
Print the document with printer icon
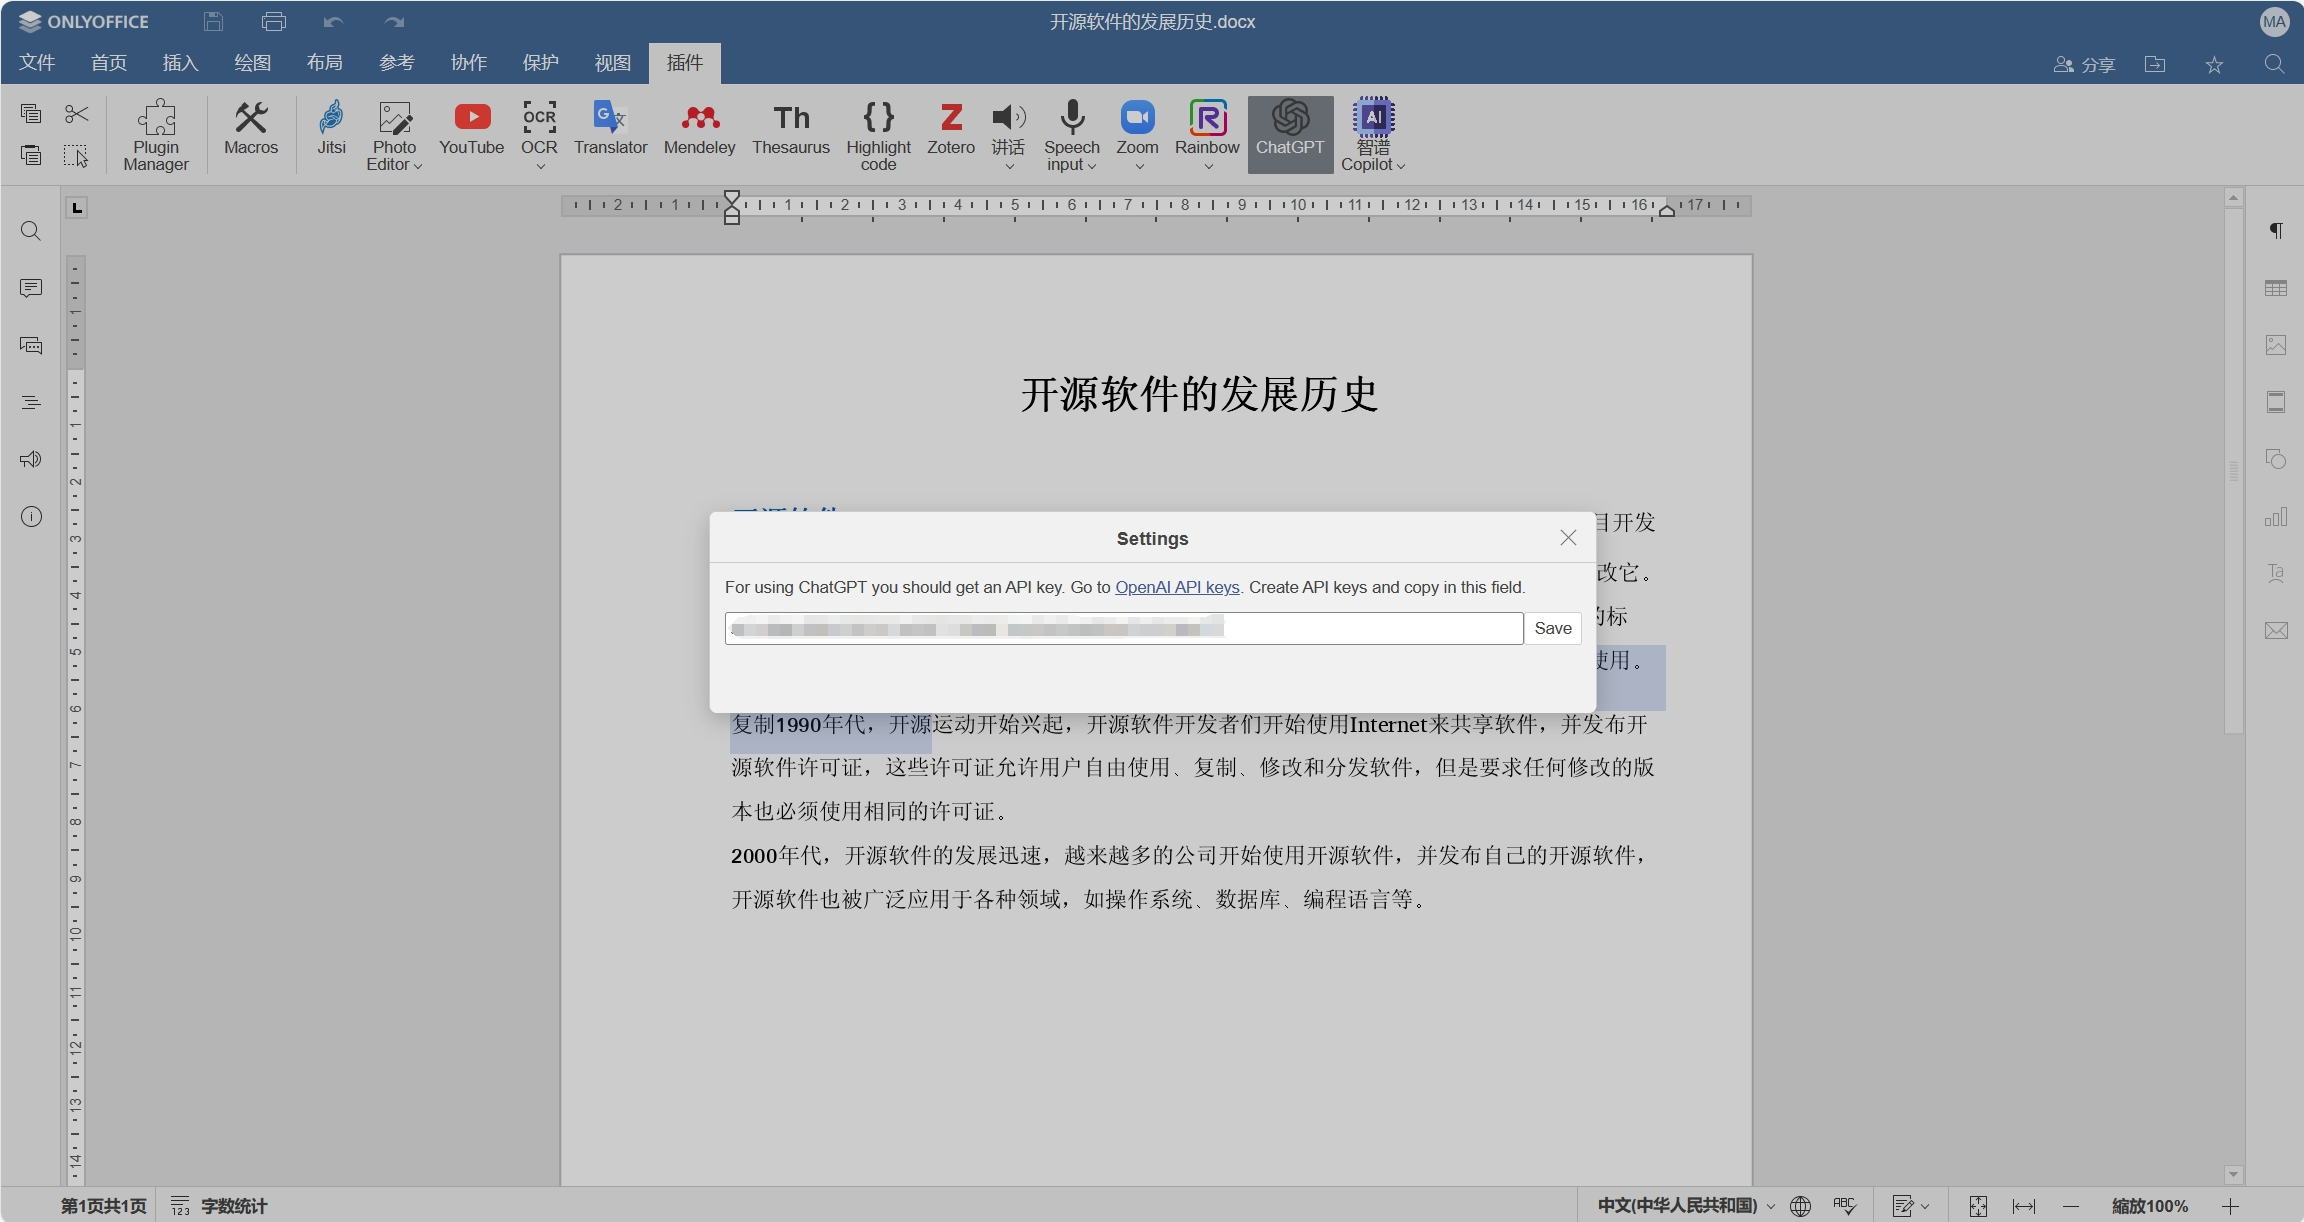[x=273, y=21]
